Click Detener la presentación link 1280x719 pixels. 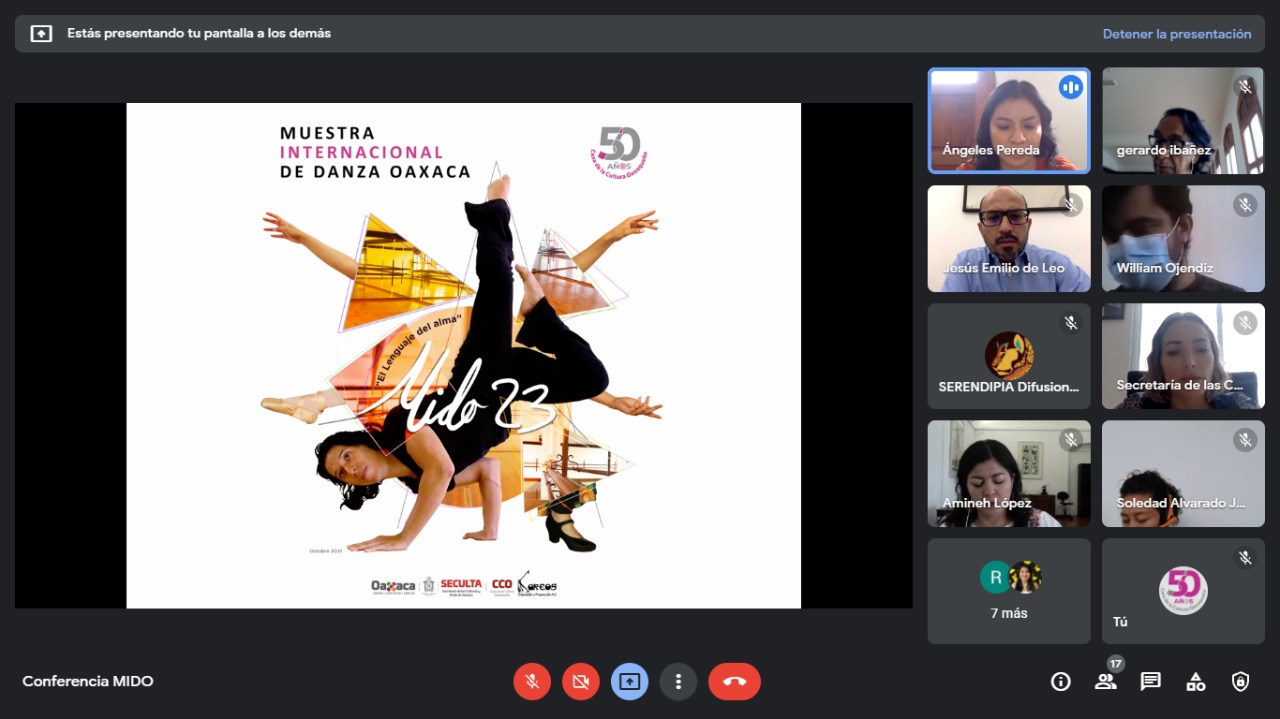click(x=1176, y=34)
